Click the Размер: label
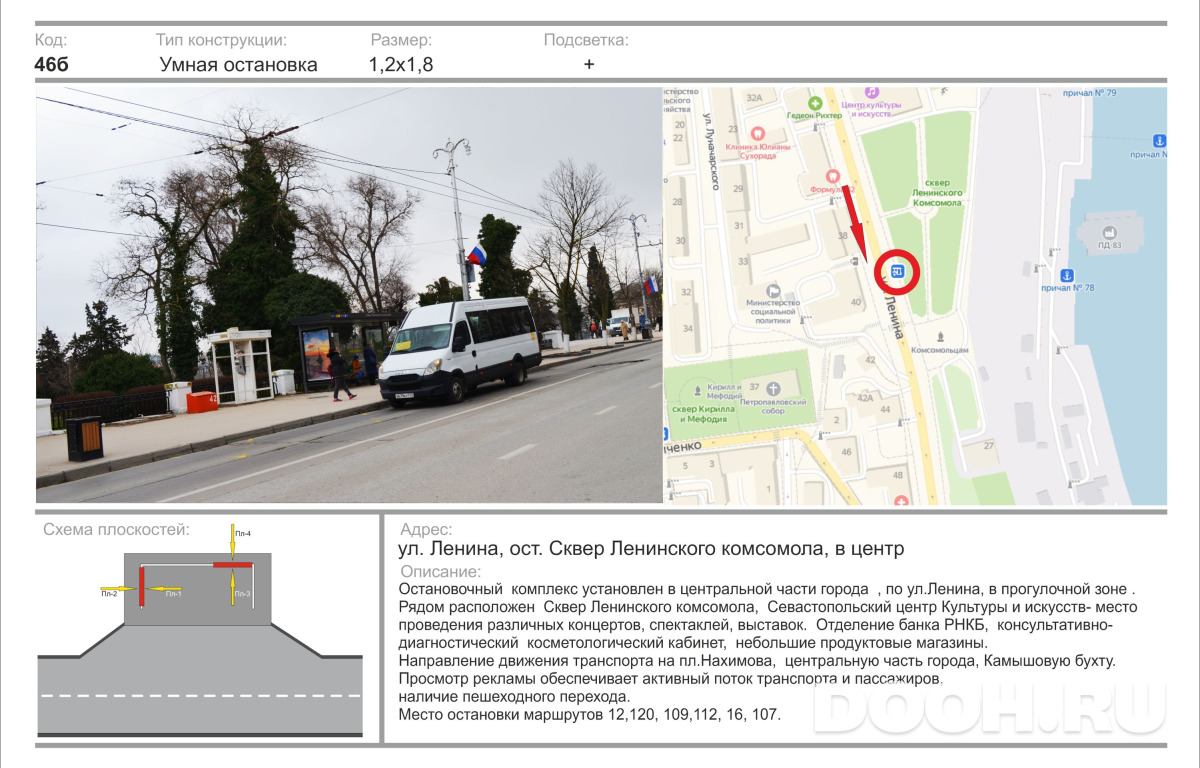 (x=401, y=41)
